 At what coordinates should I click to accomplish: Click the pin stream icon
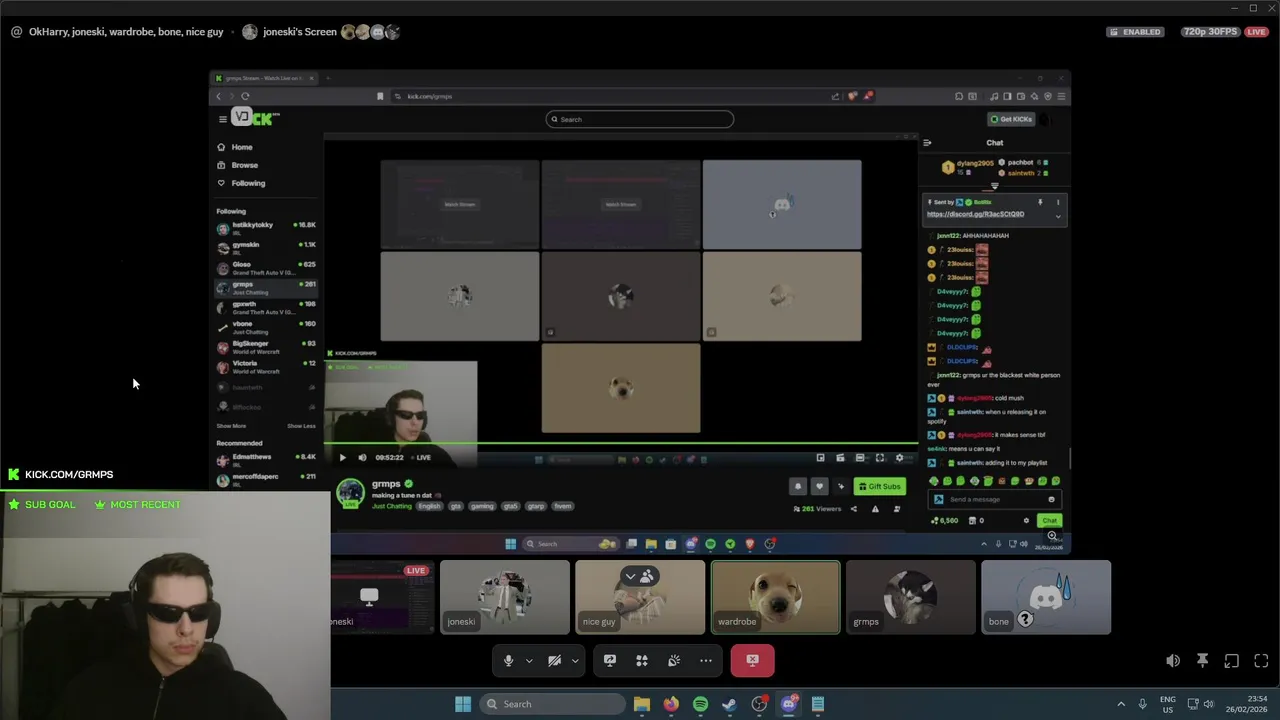(x=1202, y=661)
